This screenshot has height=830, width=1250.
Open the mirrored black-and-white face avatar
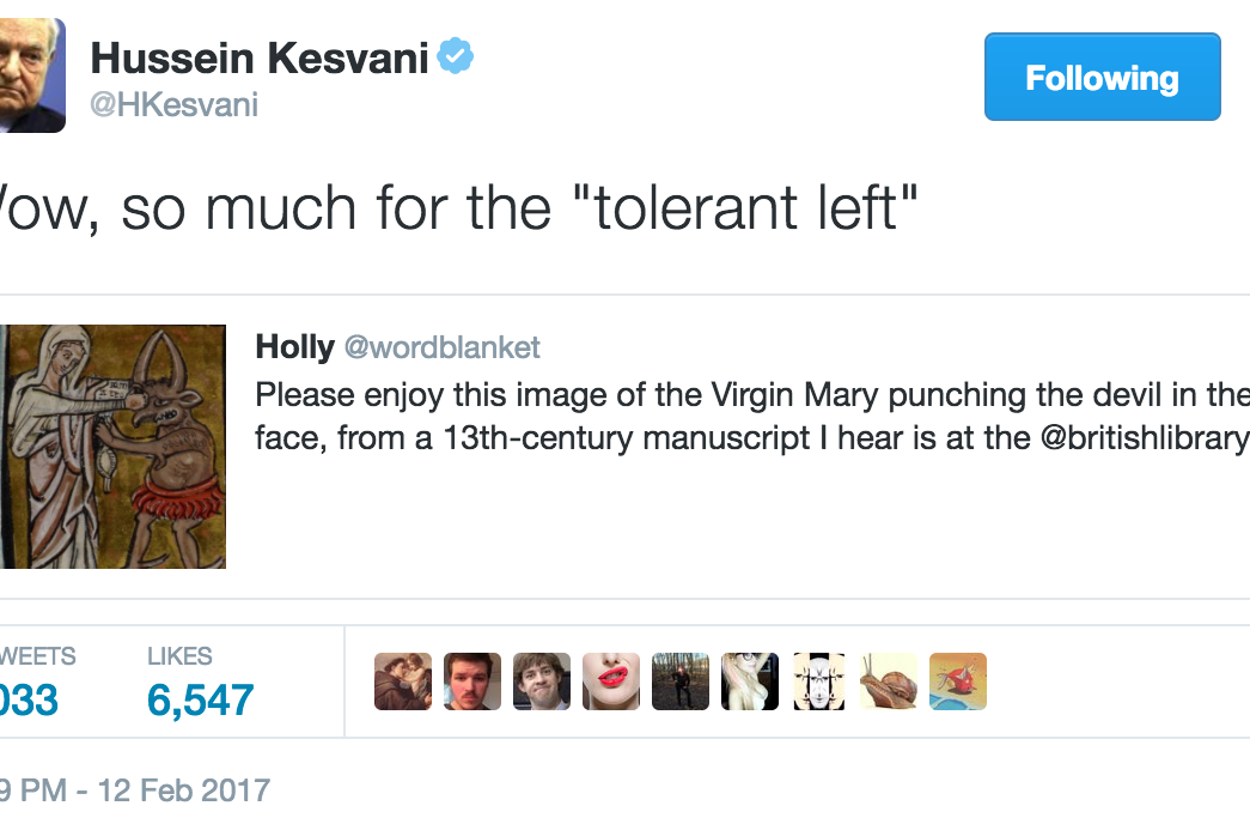pos(819,682)
